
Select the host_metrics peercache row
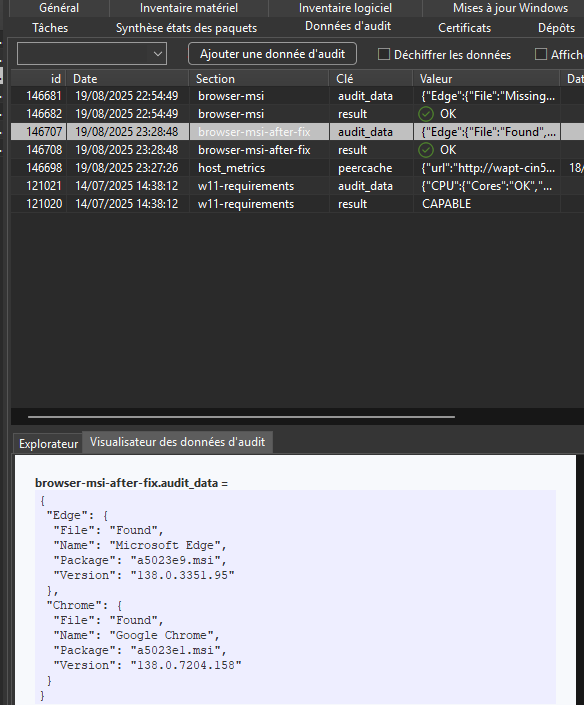(297, 168)
